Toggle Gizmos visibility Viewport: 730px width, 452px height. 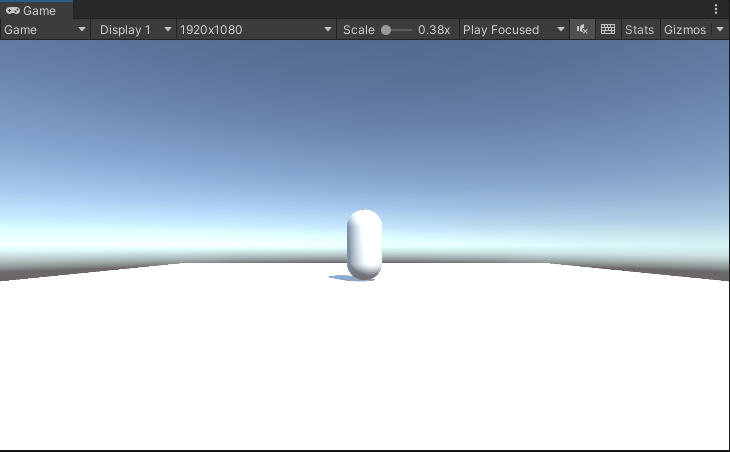pyautogui.click(x=685, y=30)
